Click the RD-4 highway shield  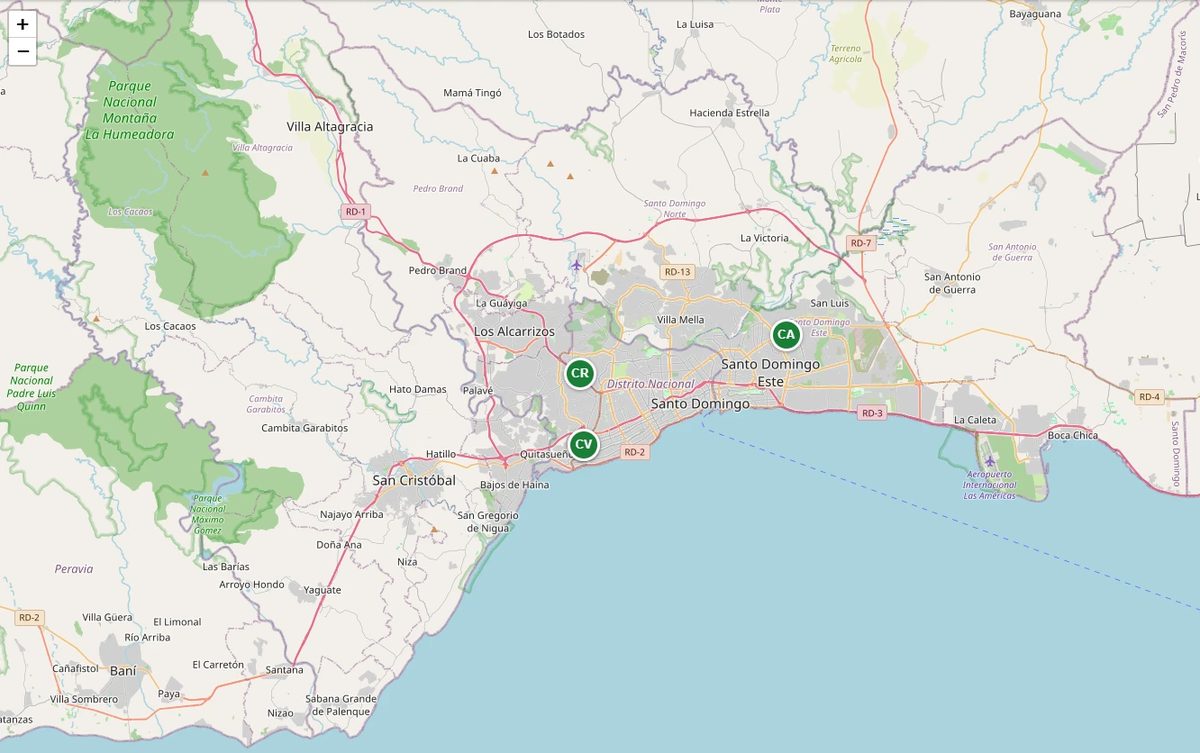coord(1149,397)
